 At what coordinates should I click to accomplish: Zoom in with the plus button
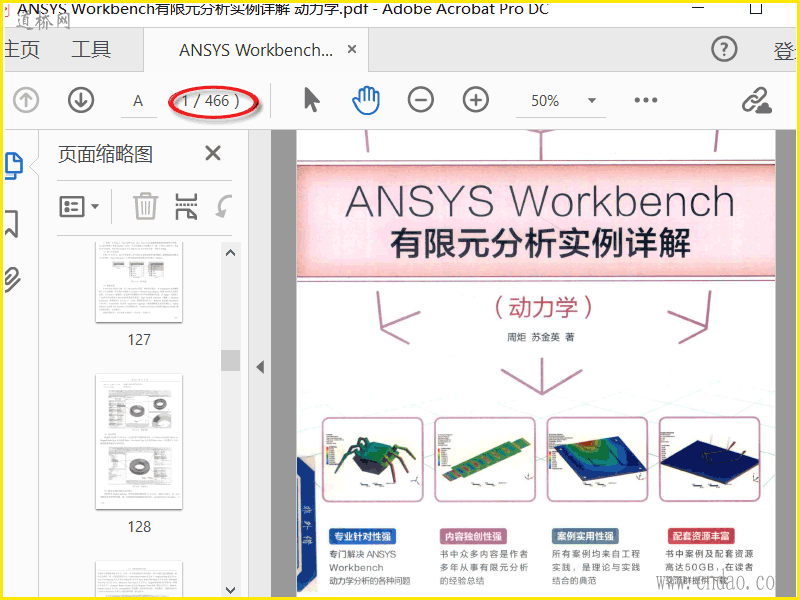(x=476, y=100)
